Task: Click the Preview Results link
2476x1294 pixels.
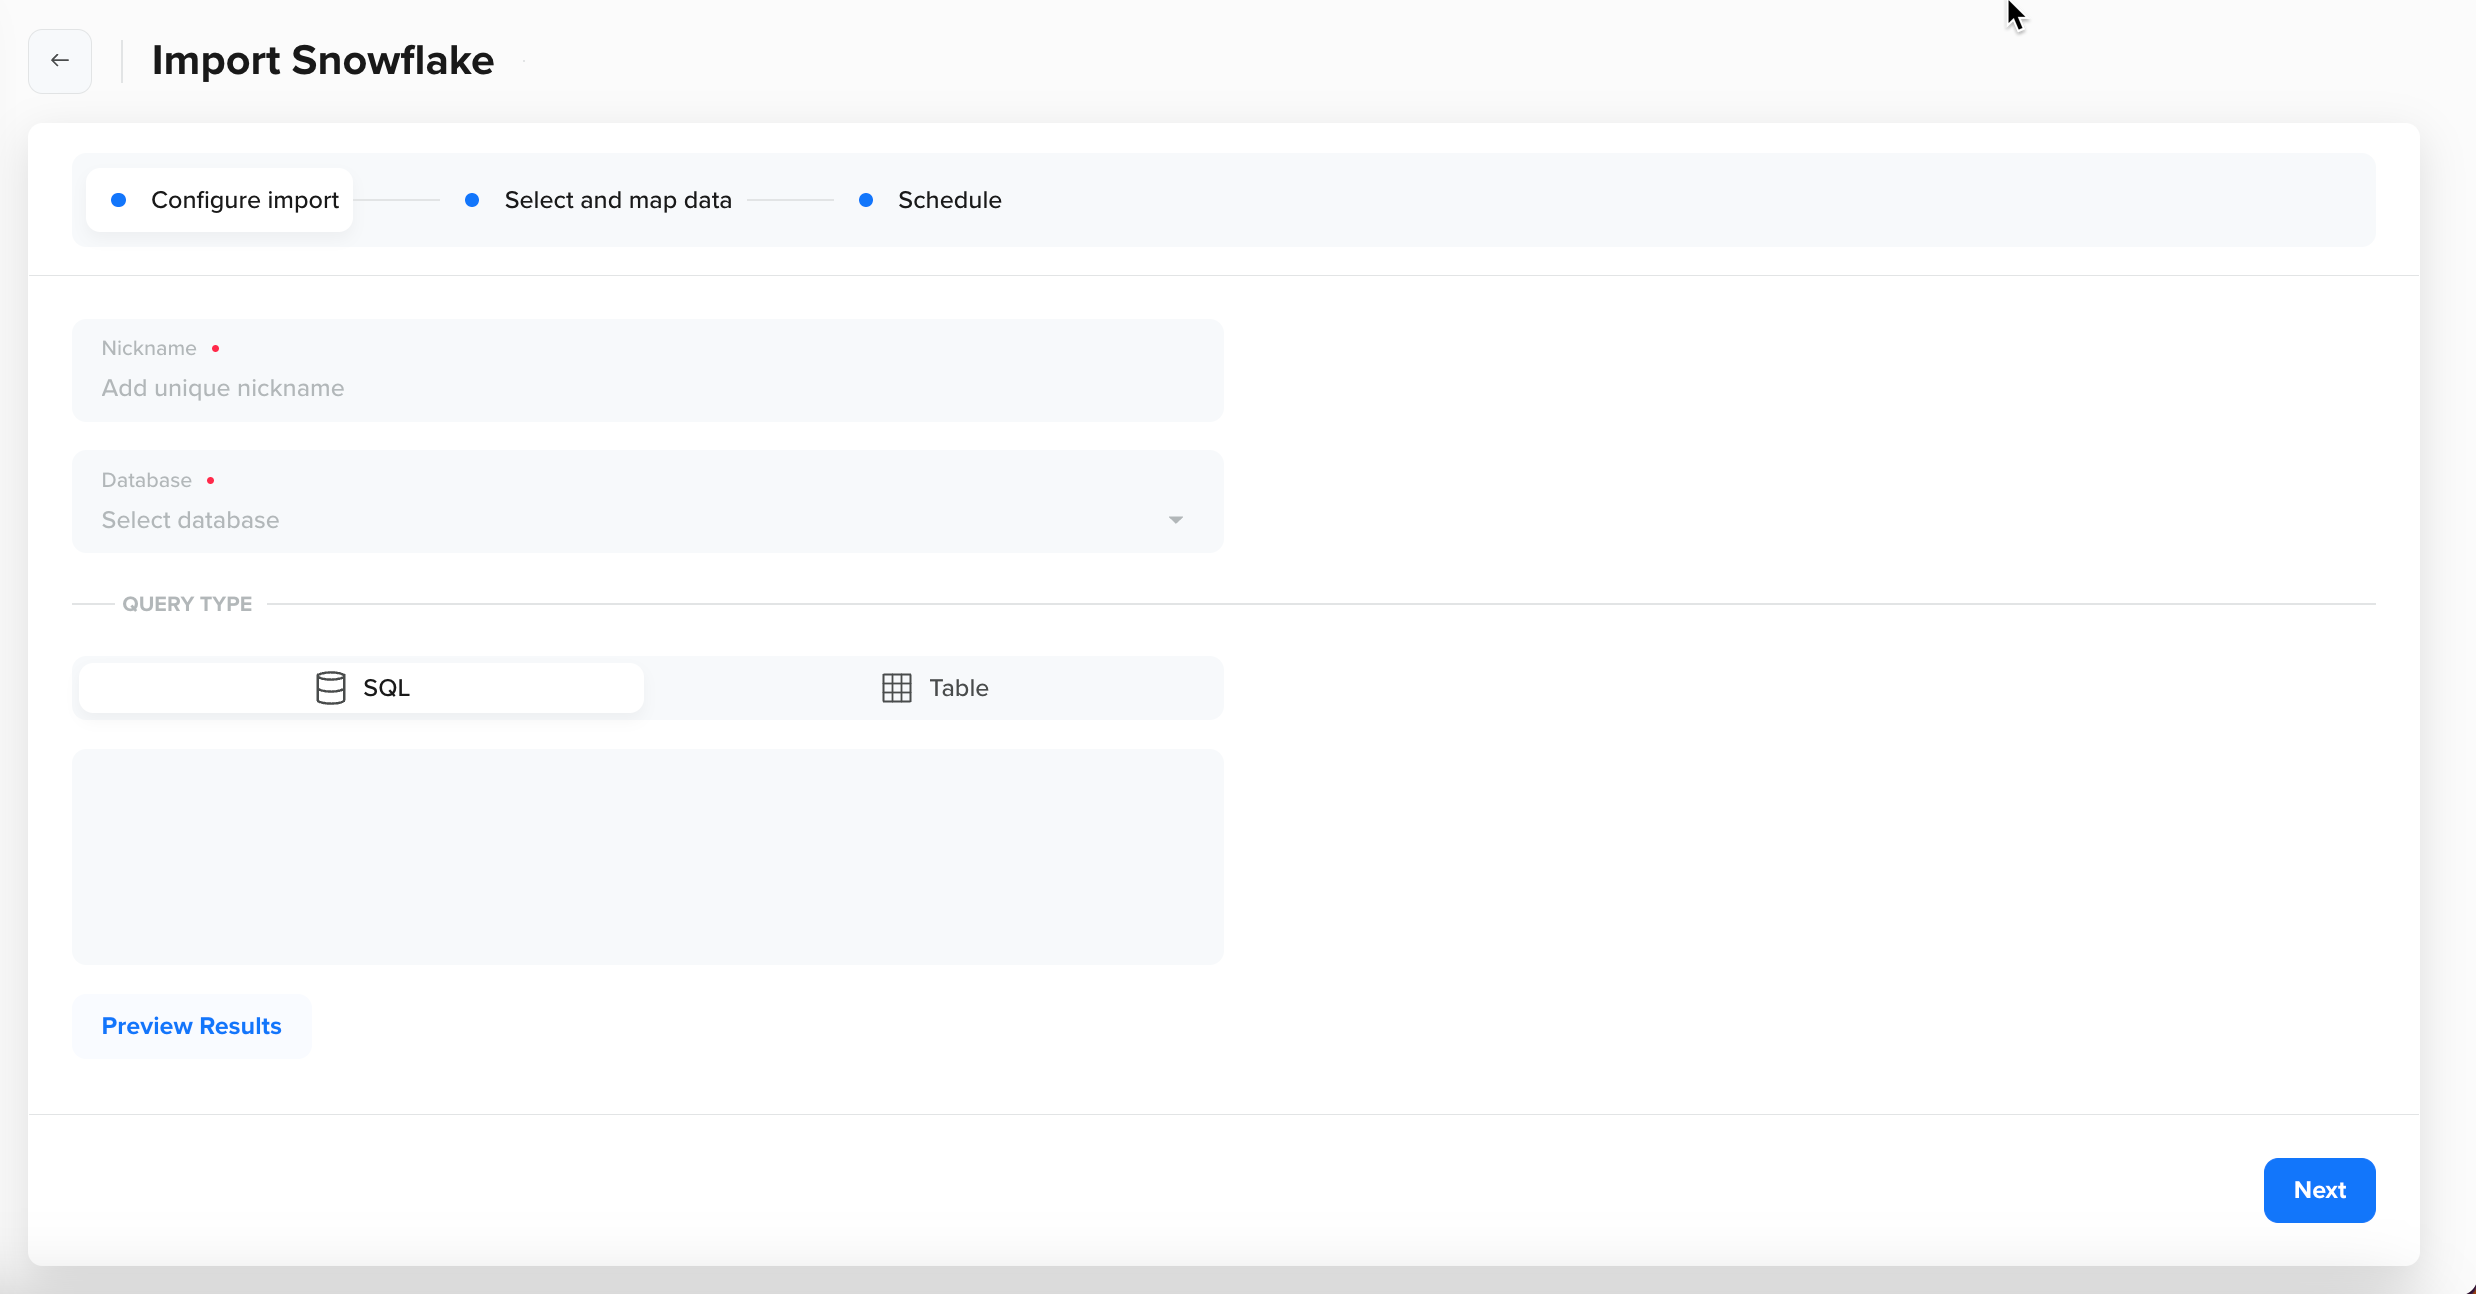Action: pos(191,1025)
